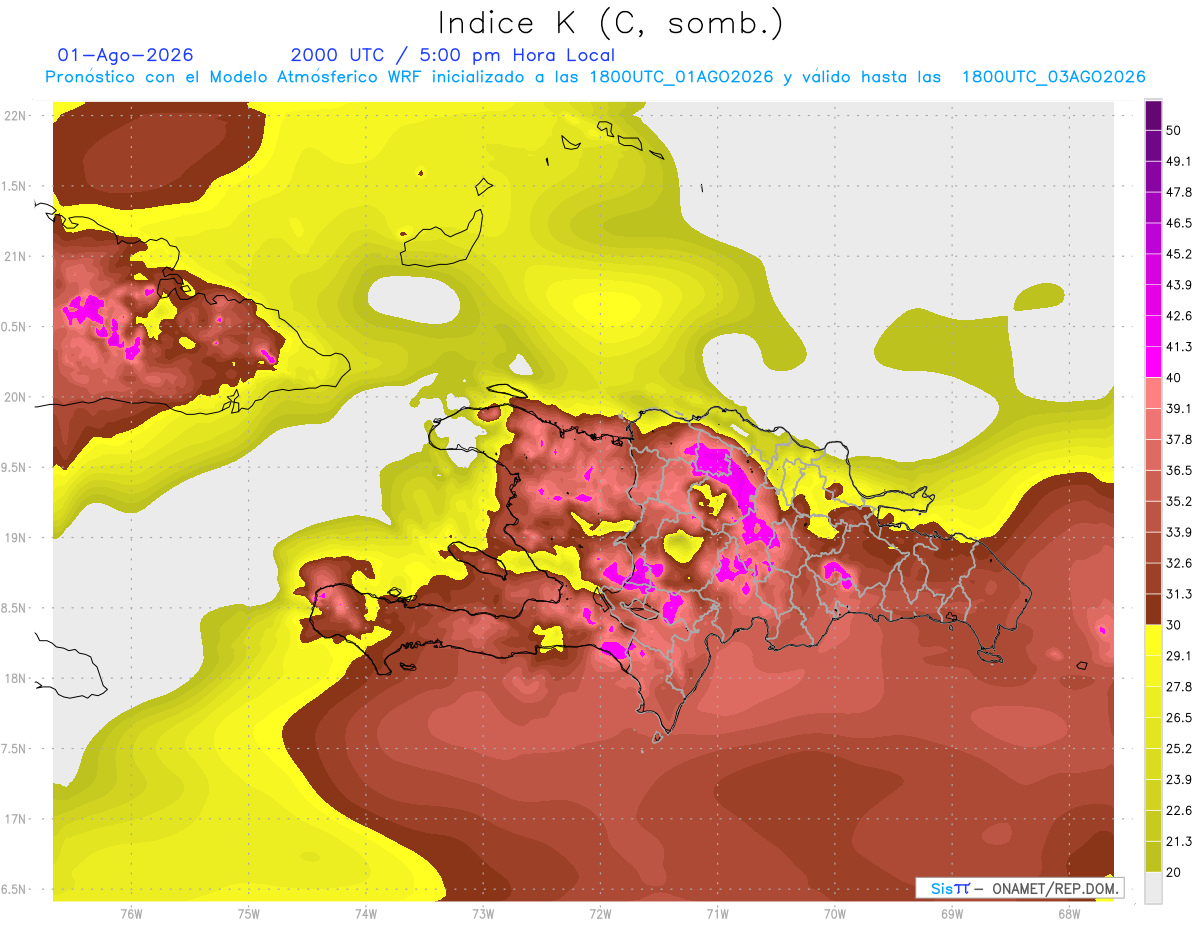Click the 73W longitude label
This screenshot has width=1200, height=927.
point(483,913)
